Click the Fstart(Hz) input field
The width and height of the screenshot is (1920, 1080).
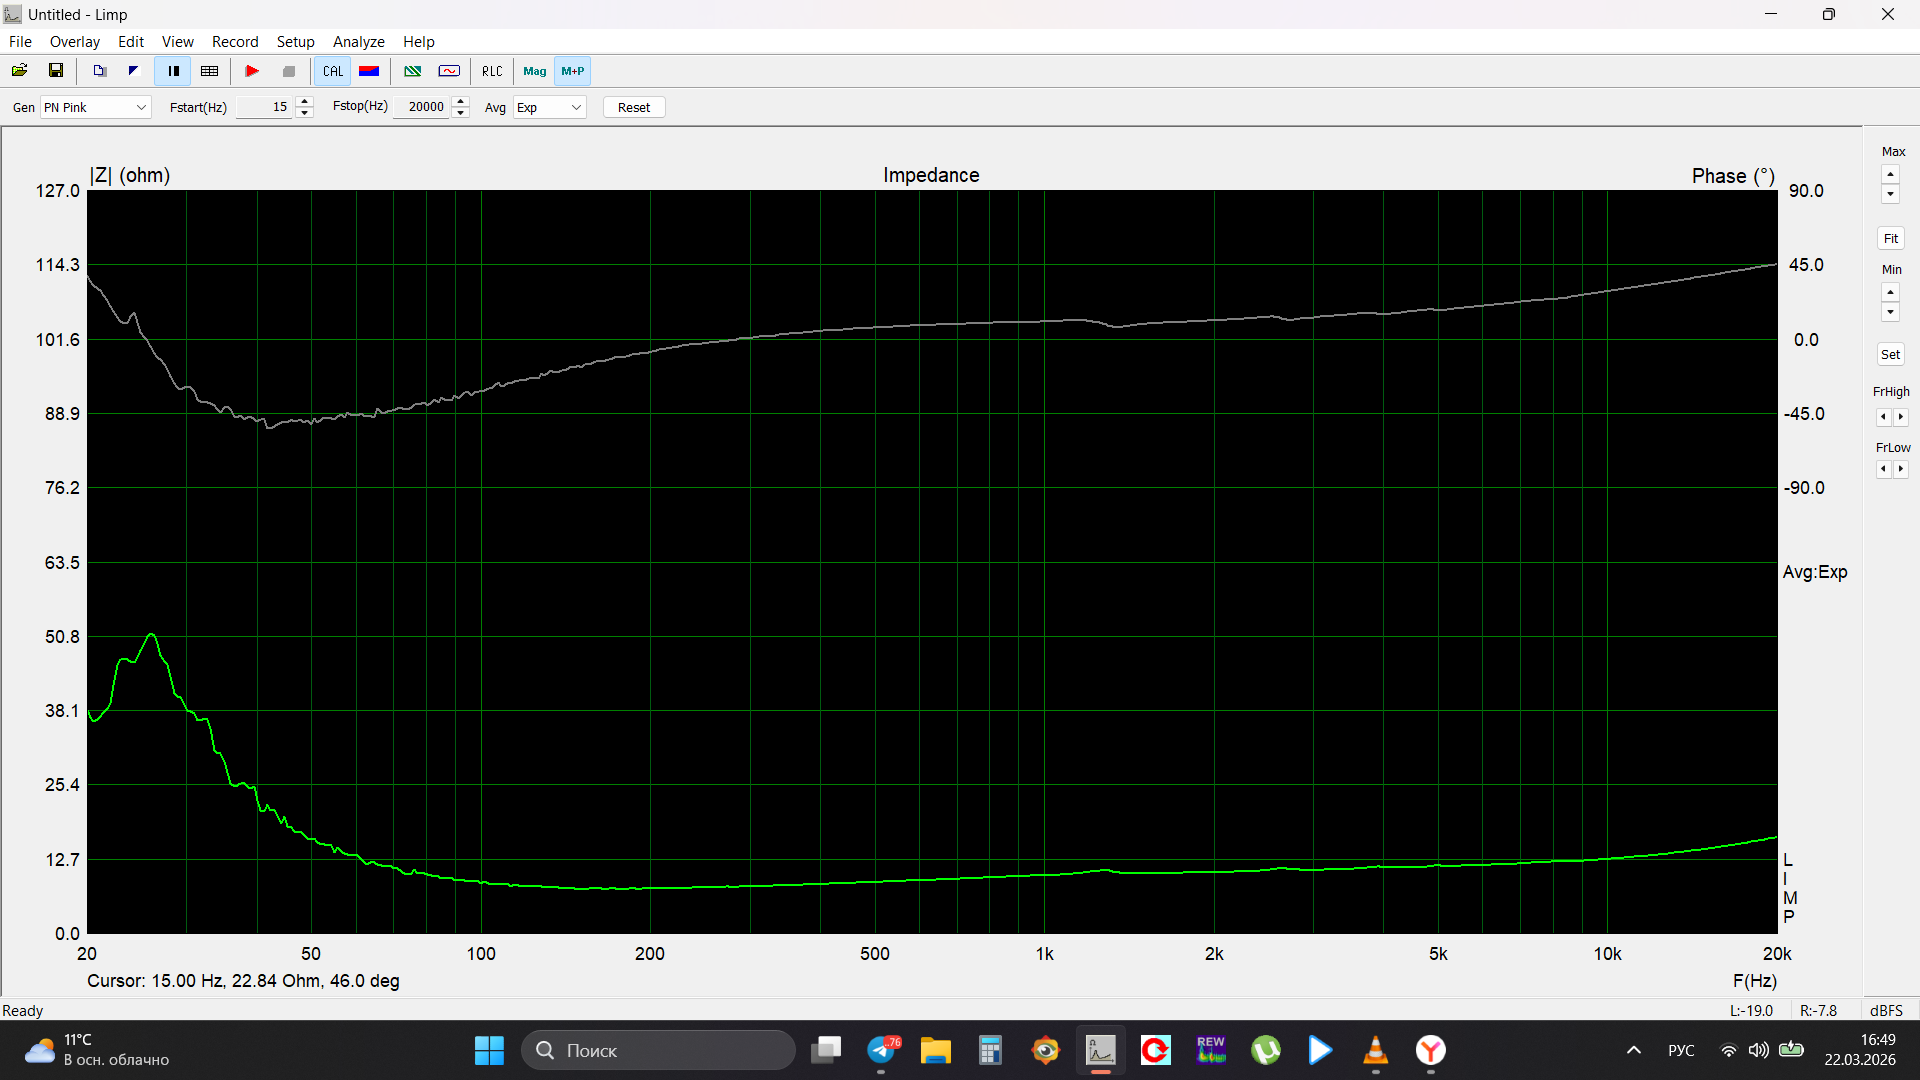264,107
